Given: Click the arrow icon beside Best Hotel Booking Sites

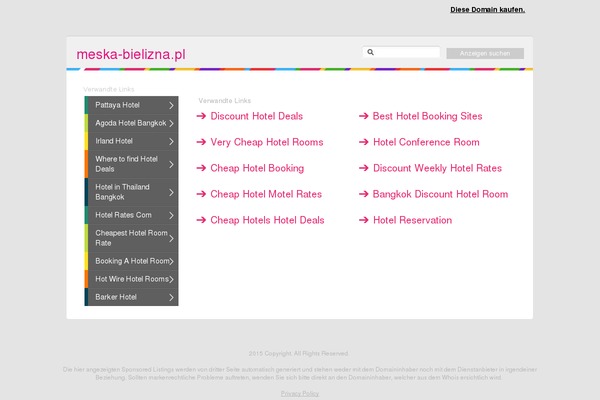Looking at the screenshot, I should (363, 116).
